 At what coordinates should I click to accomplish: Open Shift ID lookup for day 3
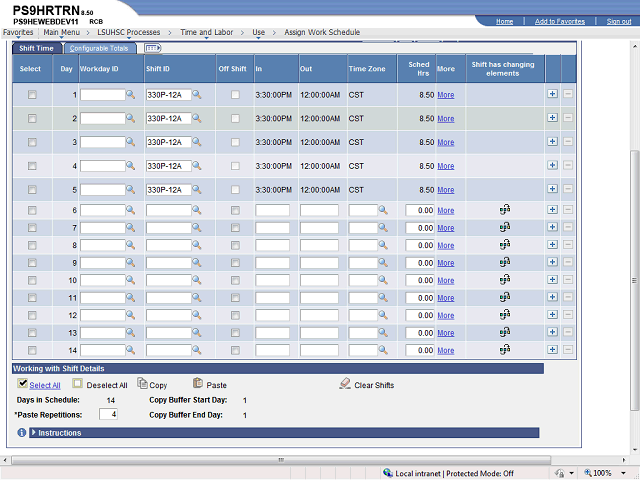point(197,142)
